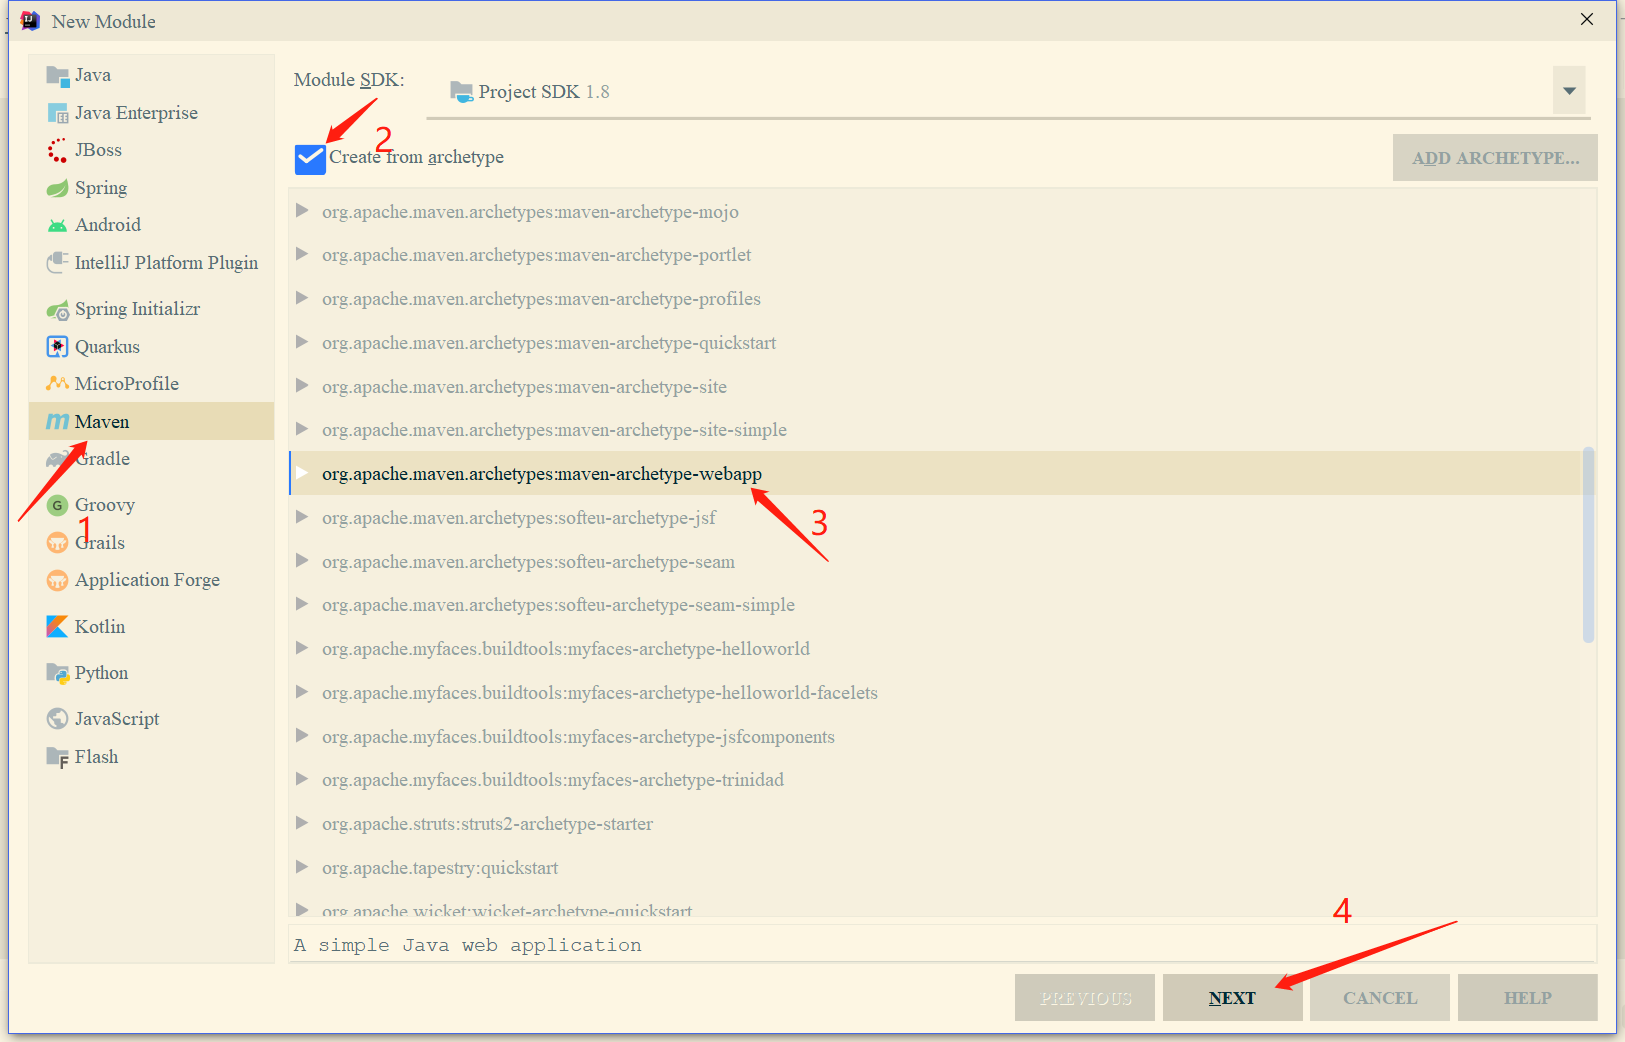Image resolution: width=1625 pixels, height=1042 pixels.
Task: Click the Application Forge icon
Action: (x=57, y=581)
